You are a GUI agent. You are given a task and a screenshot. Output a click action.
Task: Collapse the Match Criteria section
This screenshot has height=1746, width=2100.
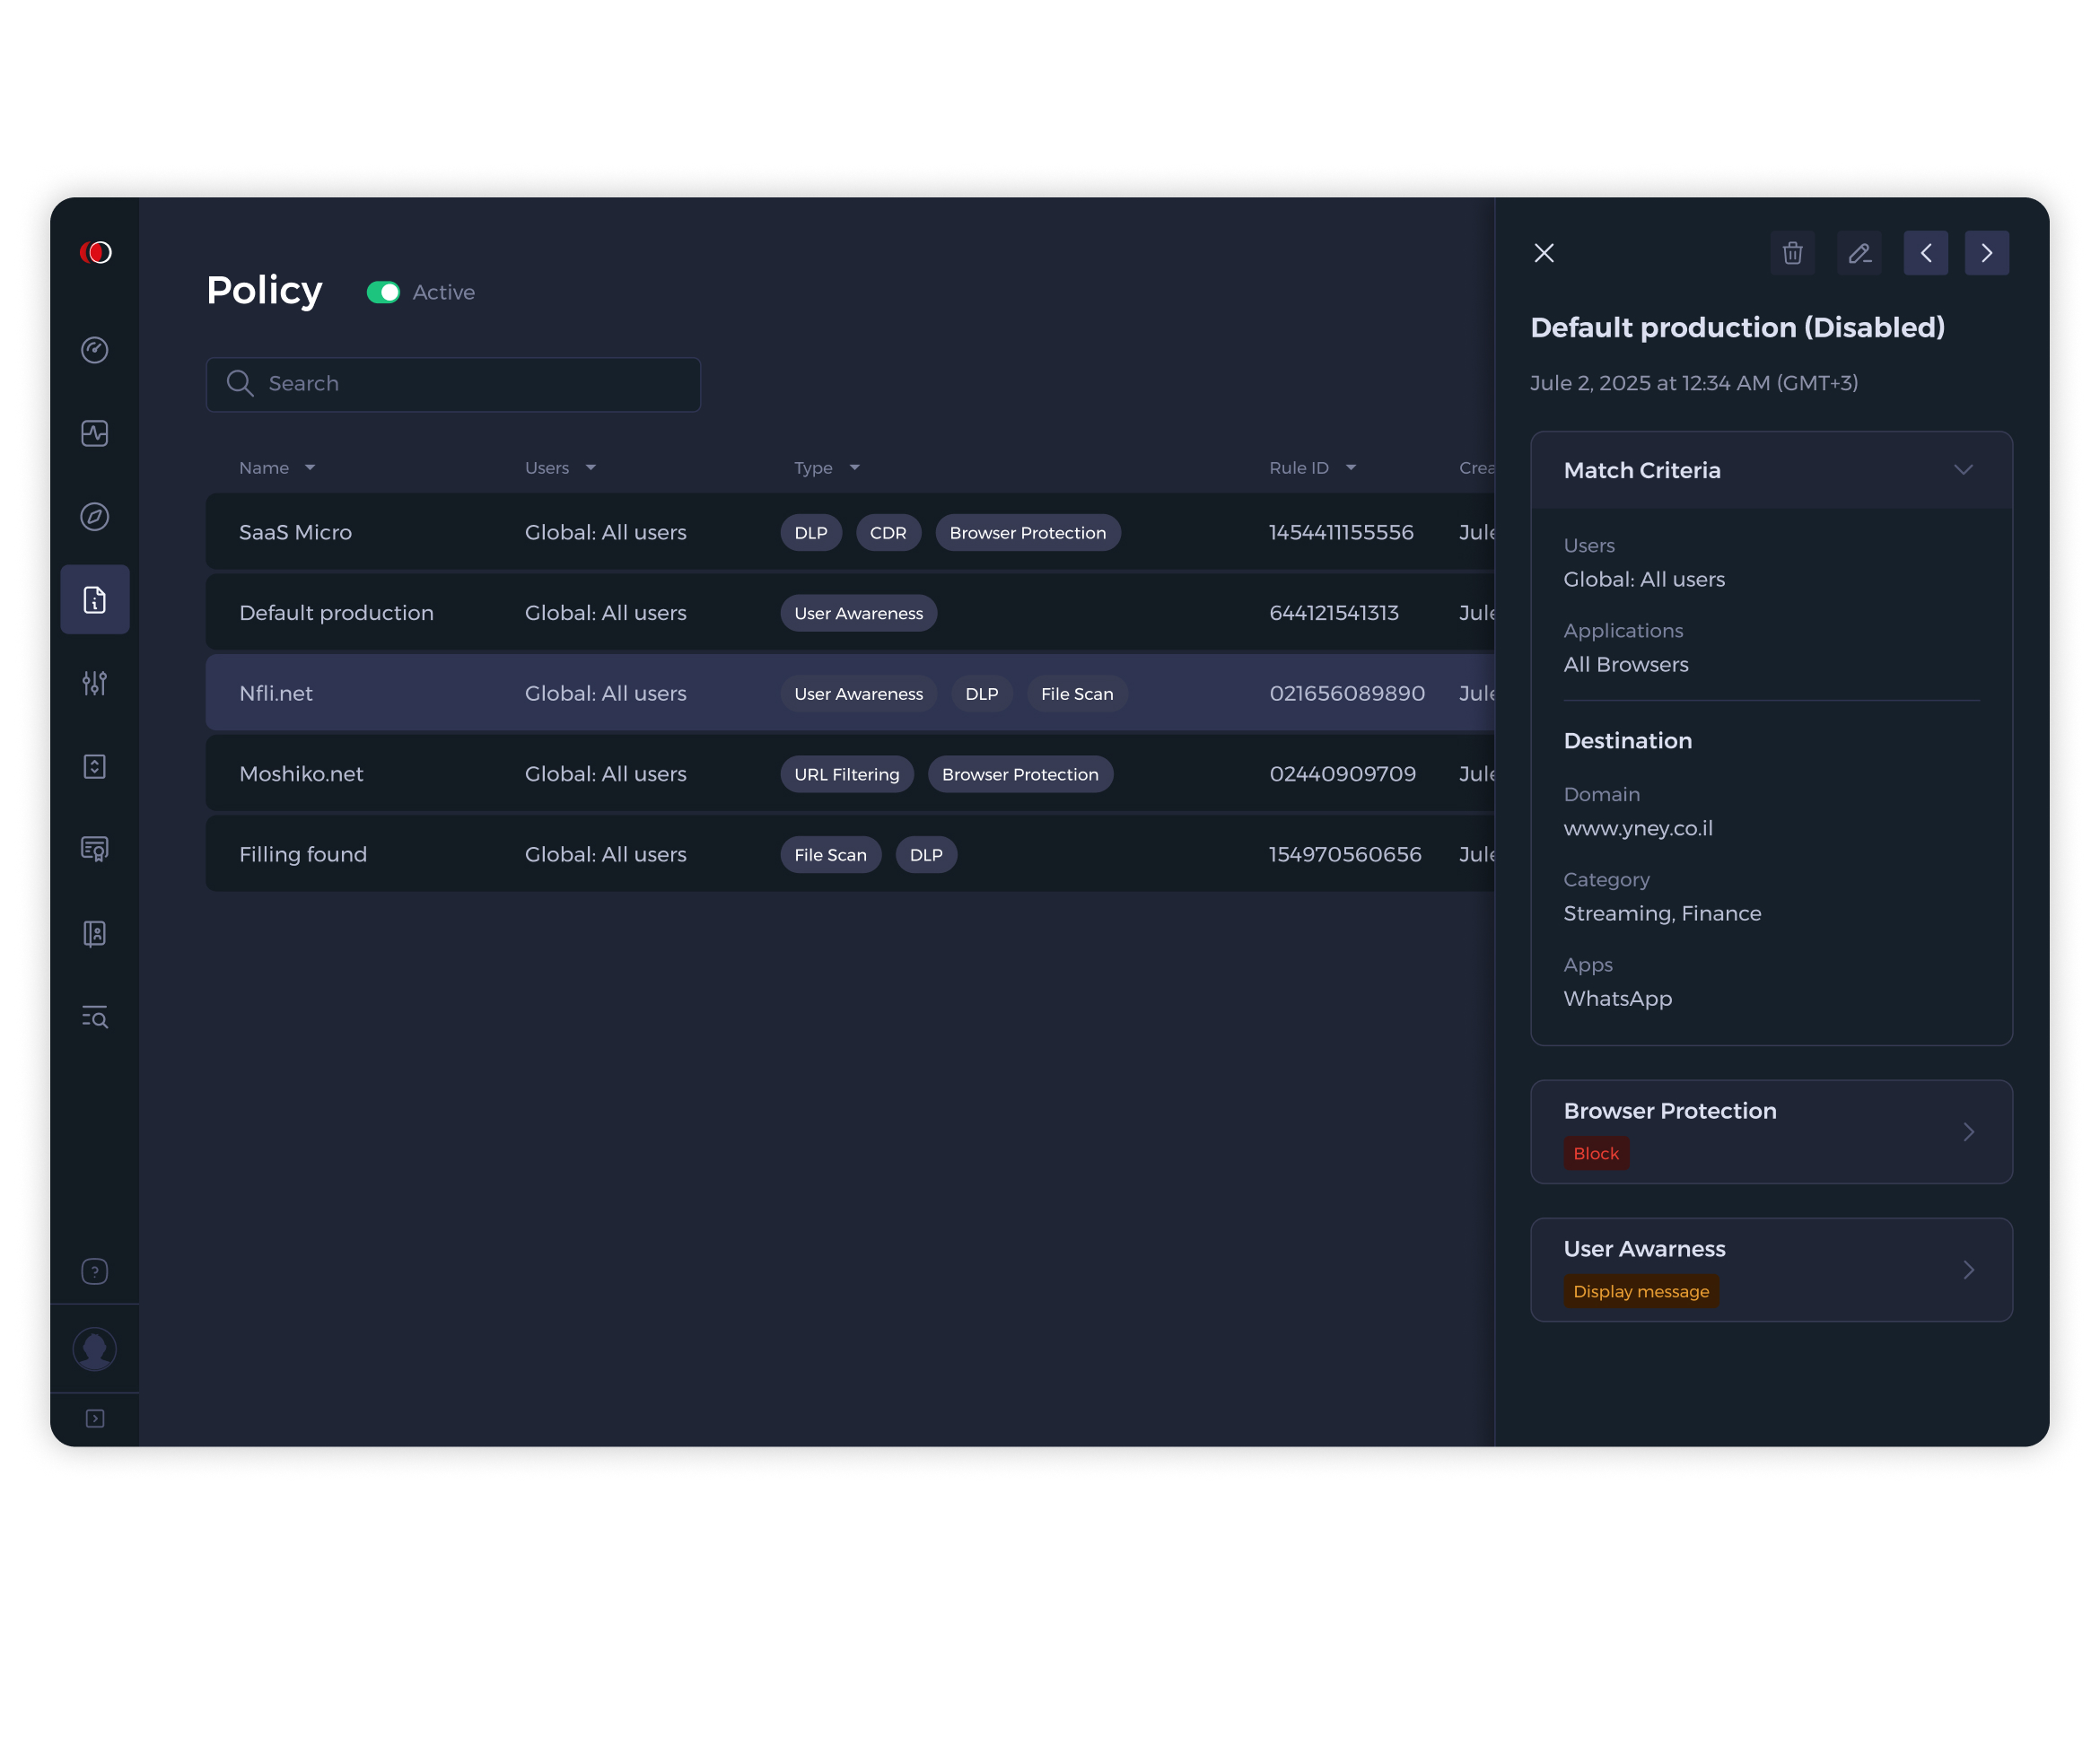(1963, 470)
